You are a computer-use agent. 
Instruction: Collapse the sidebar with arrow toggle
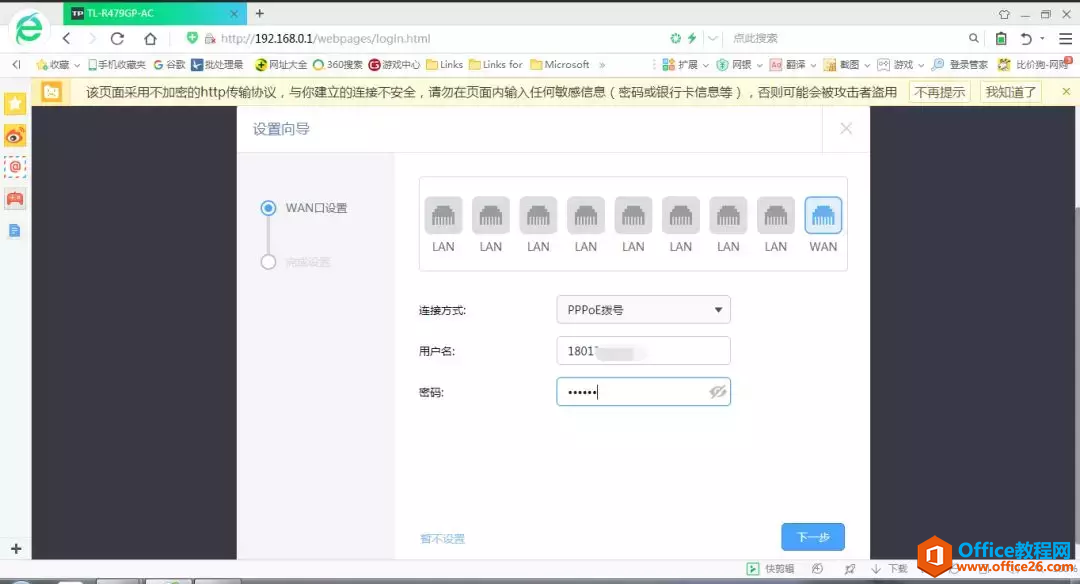coord(16,65)
